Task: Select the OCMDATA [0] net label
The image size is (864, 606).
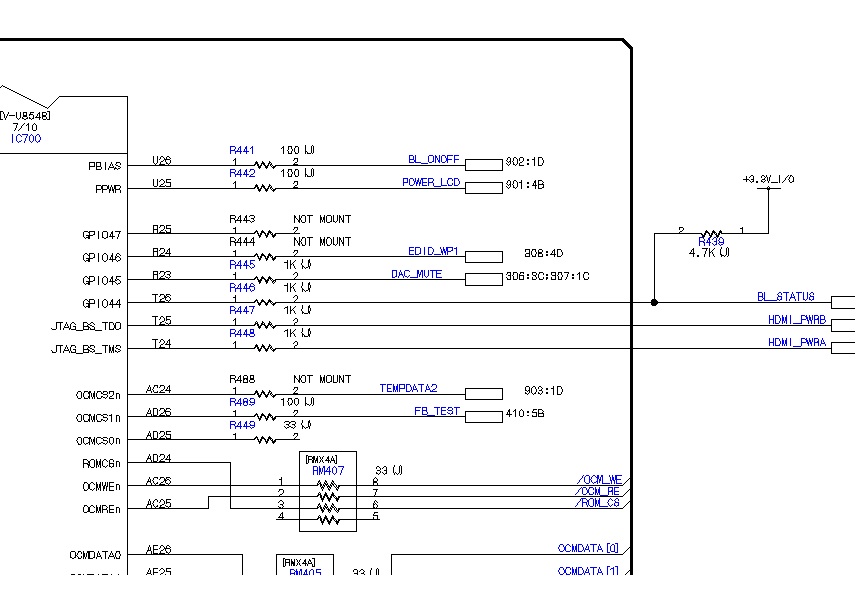Action: pos(588,548)
